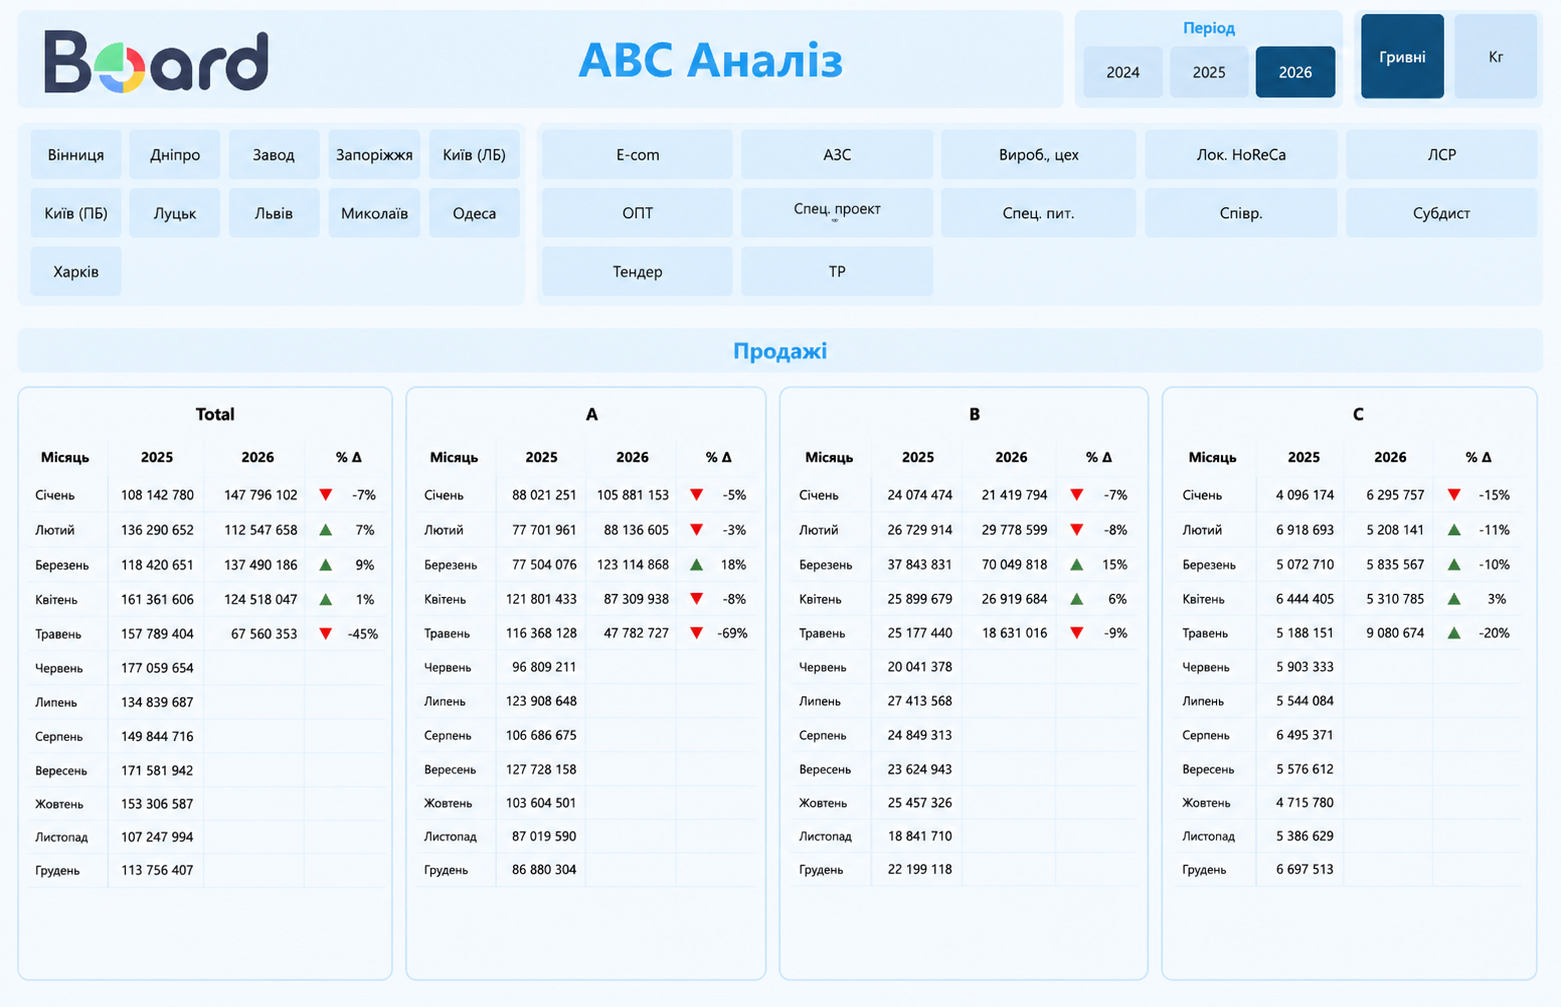This screenshot has width=1561, height=1007.
Task: Filter by city Запоріжжя
Action: [x=374, y=155]
